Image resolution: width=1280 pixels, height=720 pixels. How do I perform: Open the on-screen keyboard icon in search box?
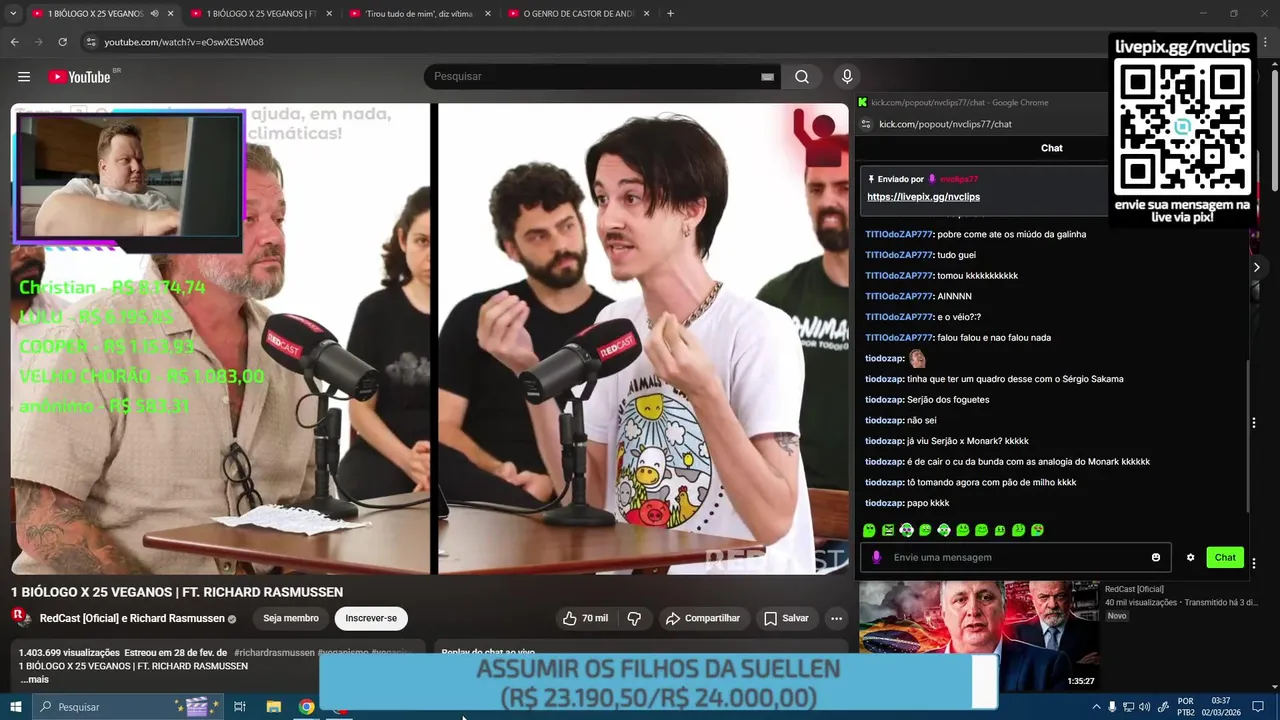pyautogui.click(x=767, y=77)
